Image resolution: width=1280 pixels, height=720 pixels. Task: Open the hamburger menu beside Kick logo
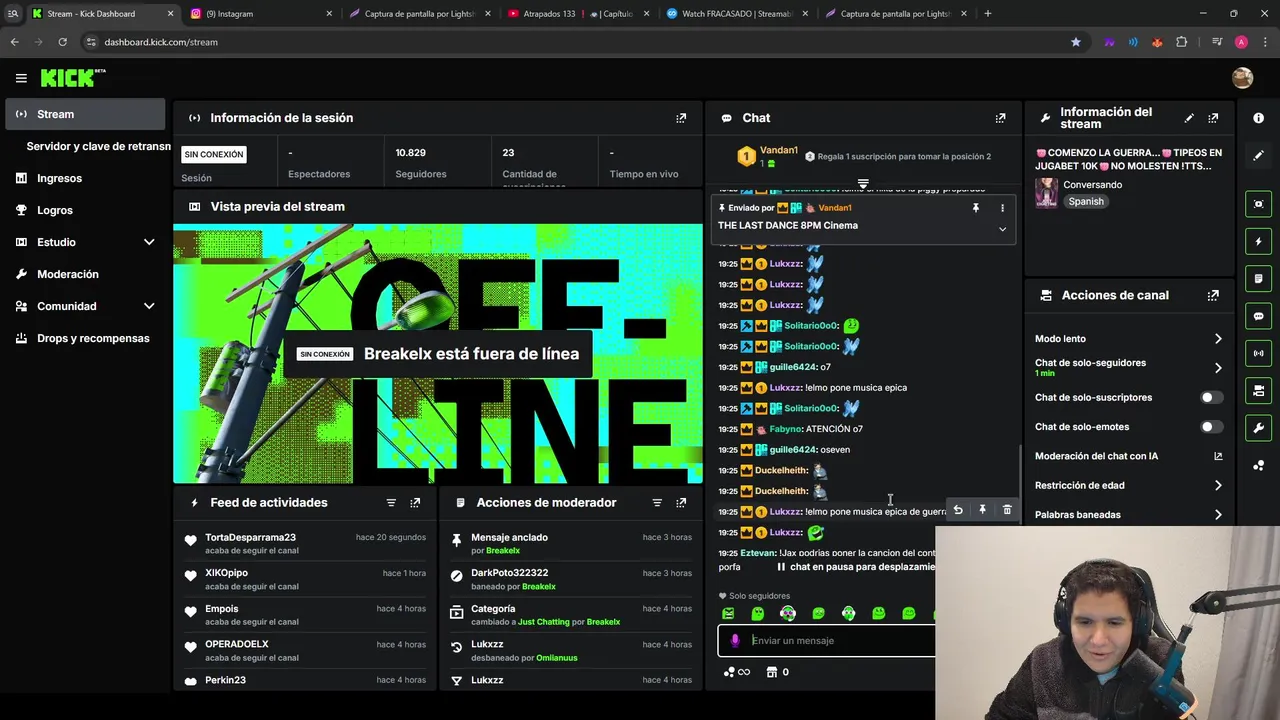(21, 78)
